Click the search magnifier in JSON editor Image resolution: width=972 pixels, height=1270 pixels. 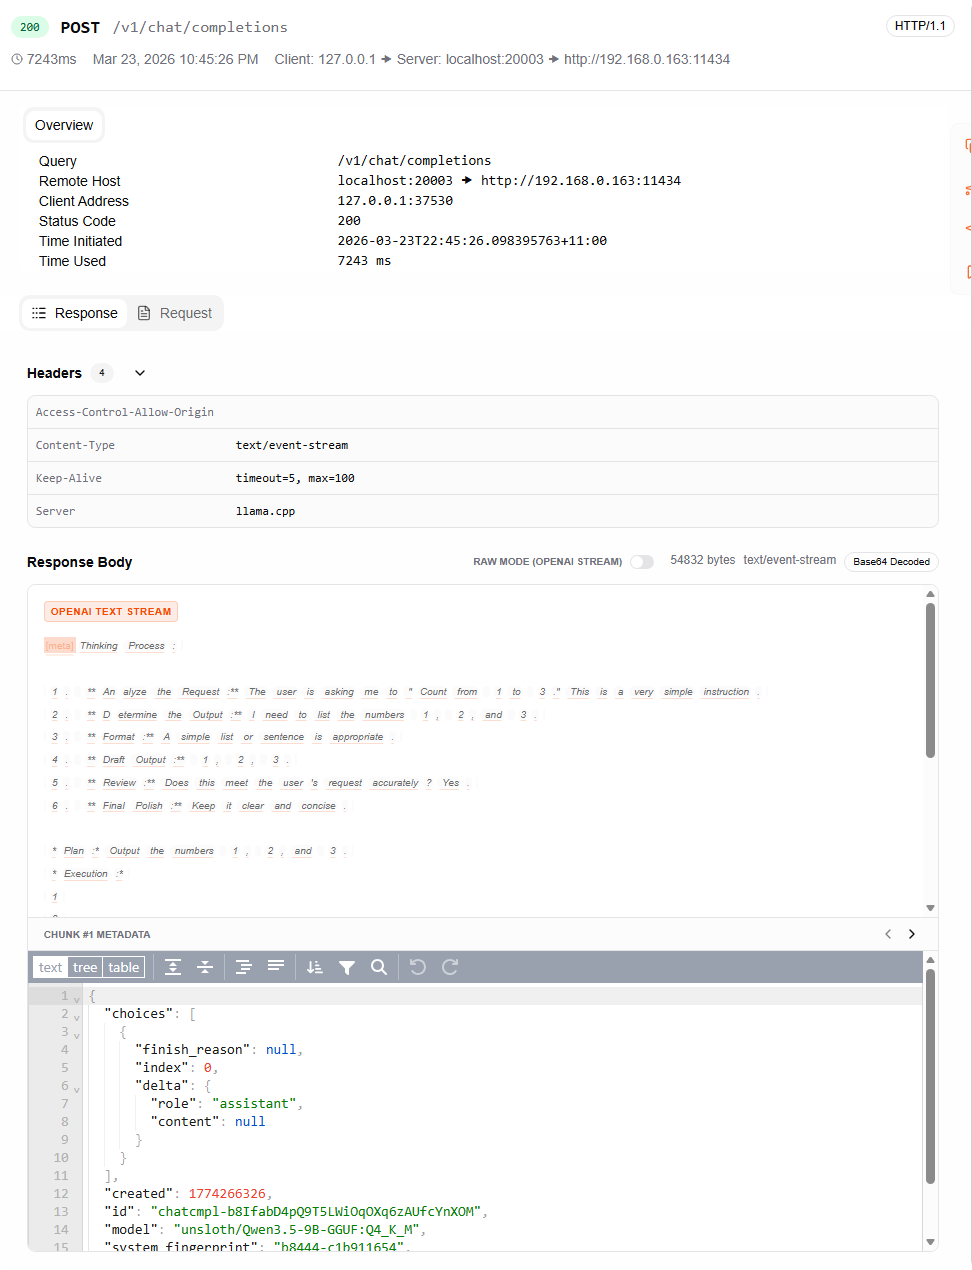point(379,967)
